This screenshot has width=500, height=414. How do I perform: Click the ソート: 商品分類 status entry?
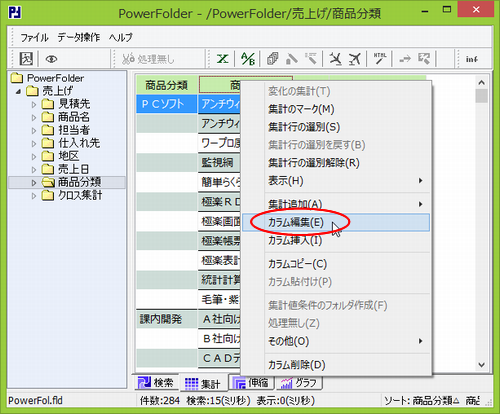tap(421, 400)
